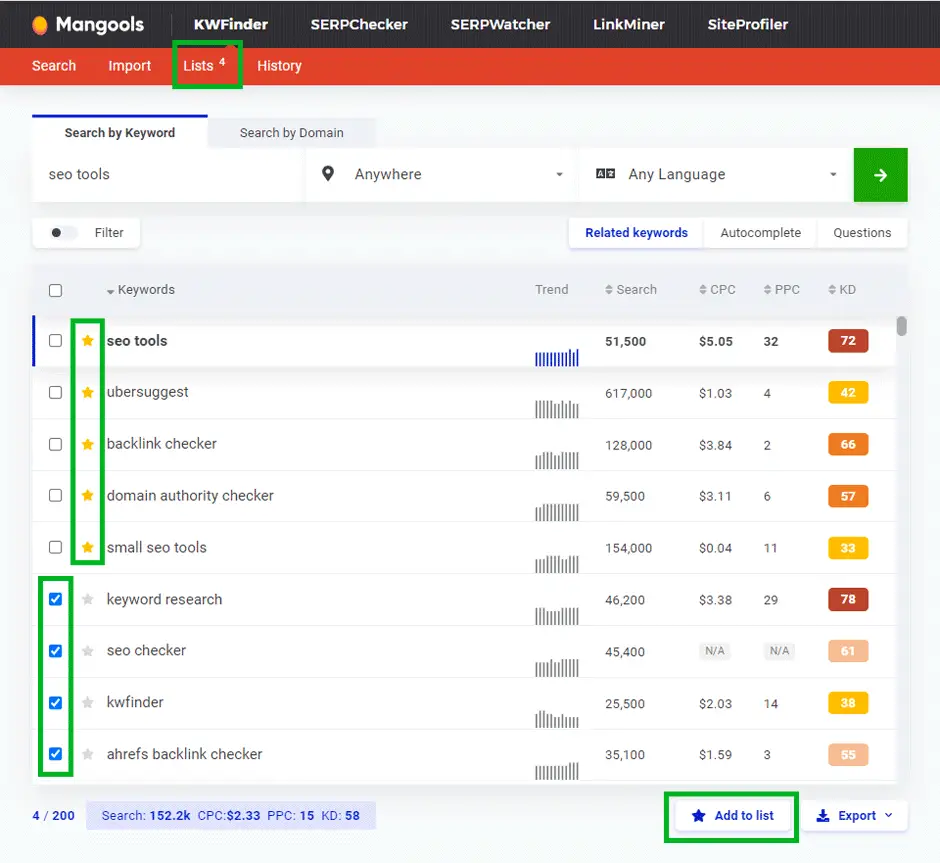Sort by the Search volume column
This screenshot has width=940, height=863.
(631, 290)
